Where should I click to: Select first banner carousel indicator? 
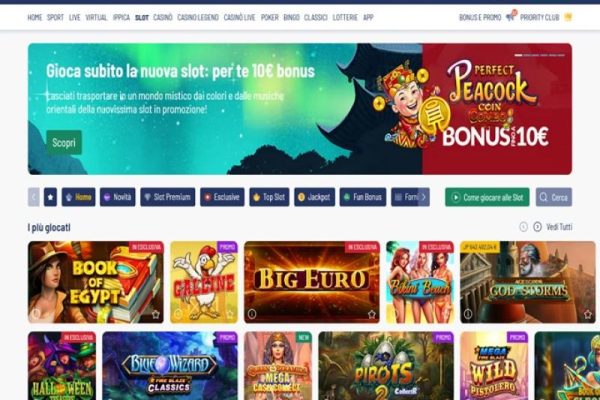pos(518,55)
